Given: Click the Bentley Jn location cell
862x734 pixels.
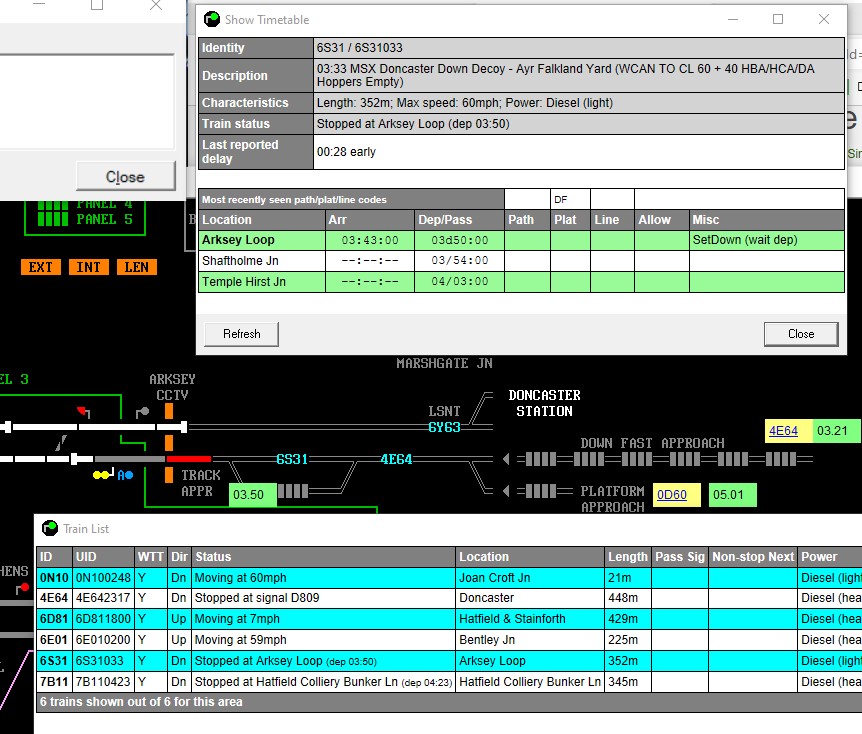Looking at the screenshot, I should pos(530,639).
